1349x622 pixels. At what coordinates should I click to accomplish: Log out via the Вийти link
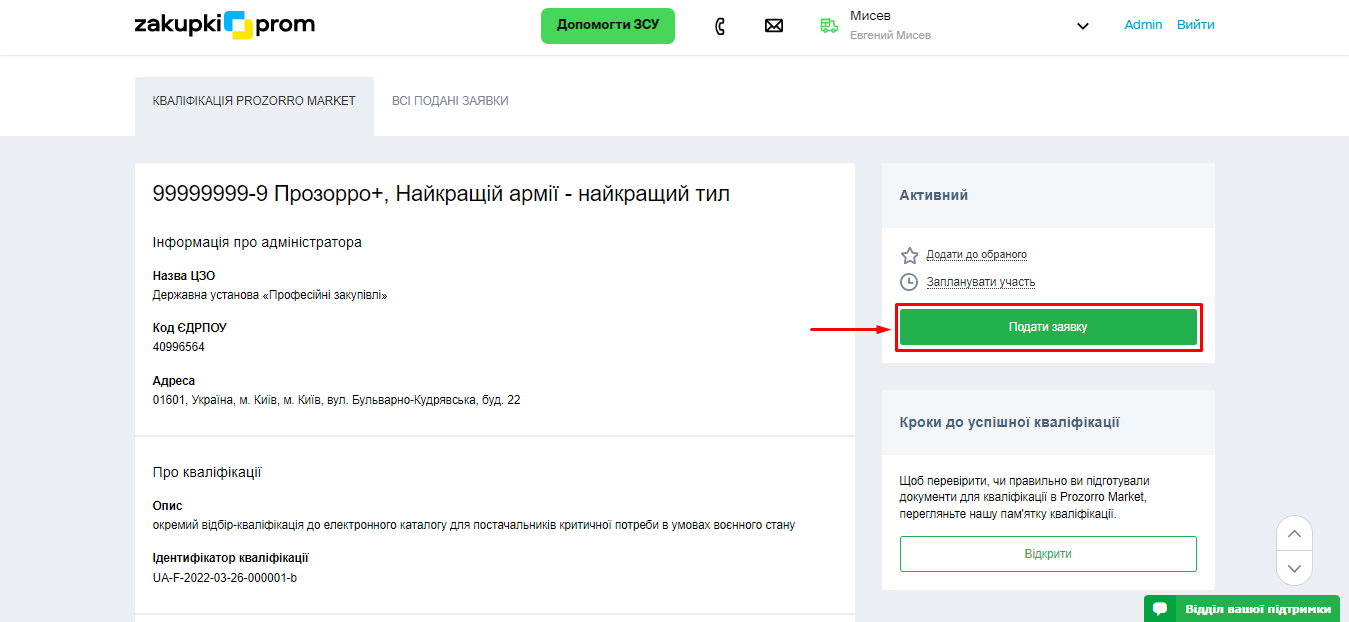coord(1195,25)
